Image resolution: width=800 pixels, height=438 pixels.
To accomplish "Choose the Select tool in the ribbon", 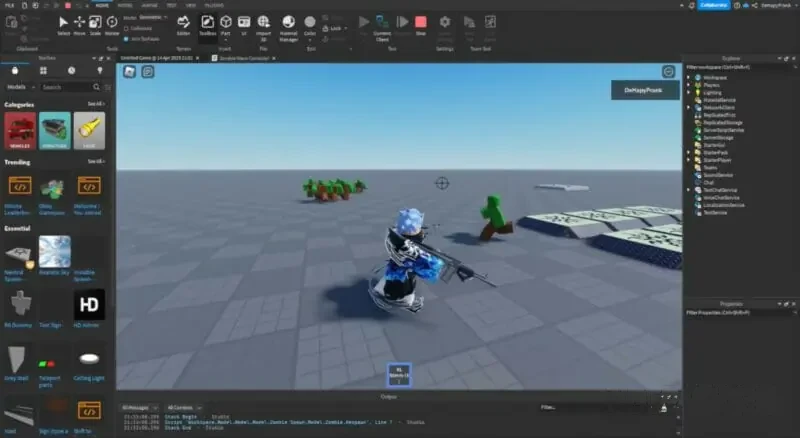I will (x=63, y=26).
